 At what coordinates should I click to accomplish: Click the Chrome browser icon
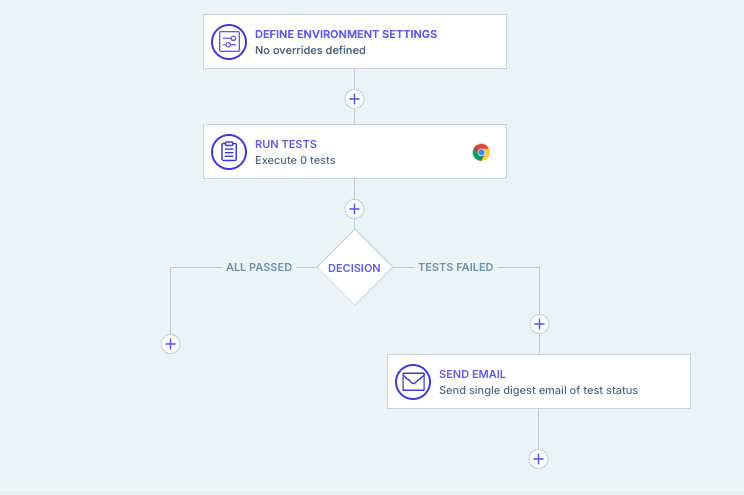click(481, 152)
